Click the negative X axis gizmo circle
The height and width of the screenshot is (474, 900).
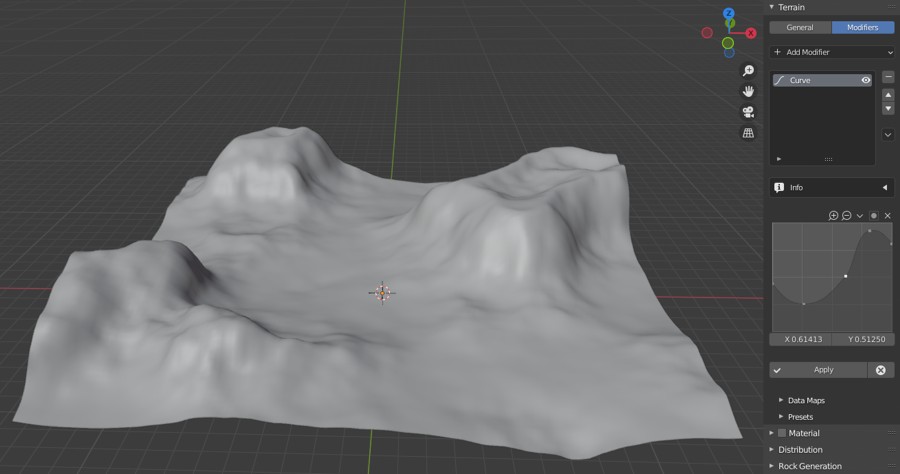click(x=707, y=33)
